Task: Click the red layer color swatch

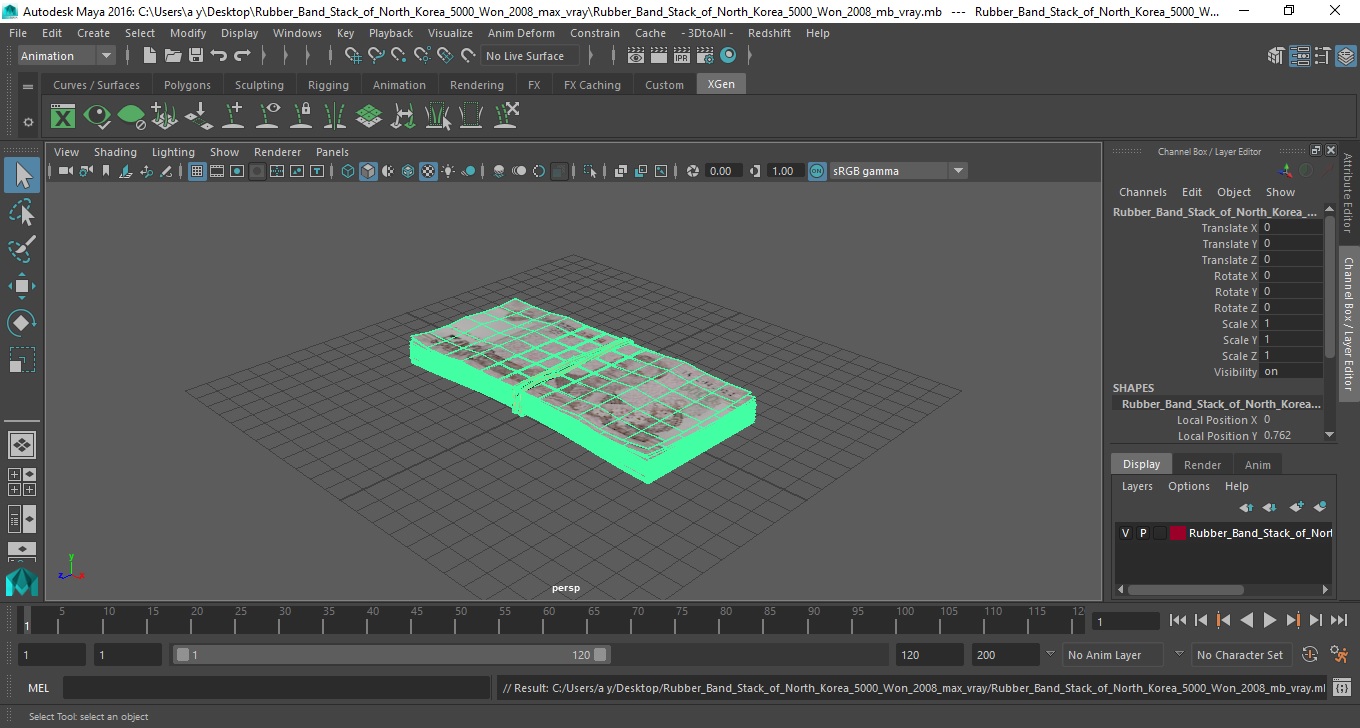Action: pos(1177,533)
